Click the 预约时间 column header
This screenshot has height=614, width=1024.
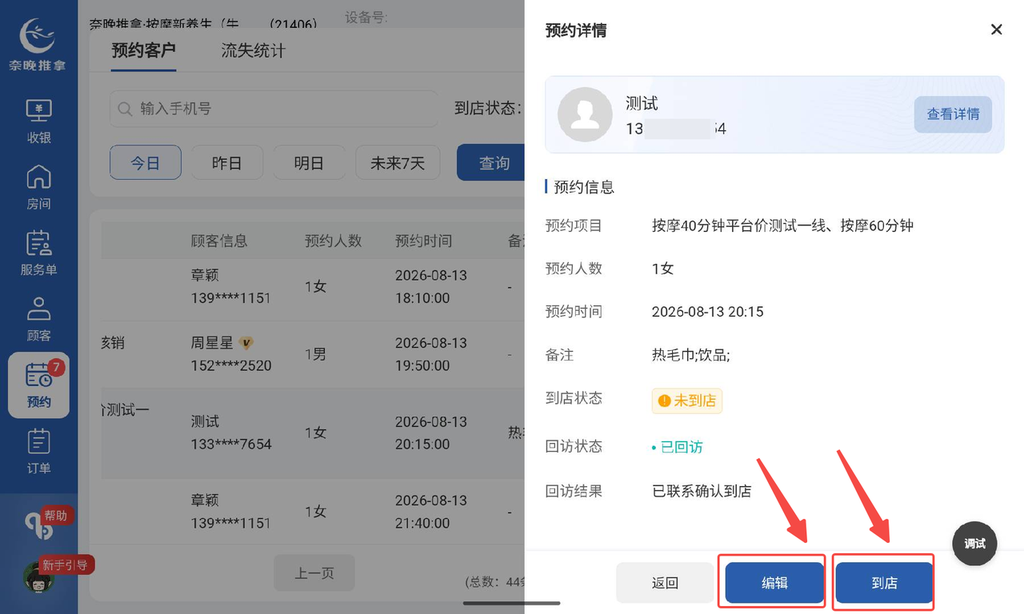click(x=423, y=240)
